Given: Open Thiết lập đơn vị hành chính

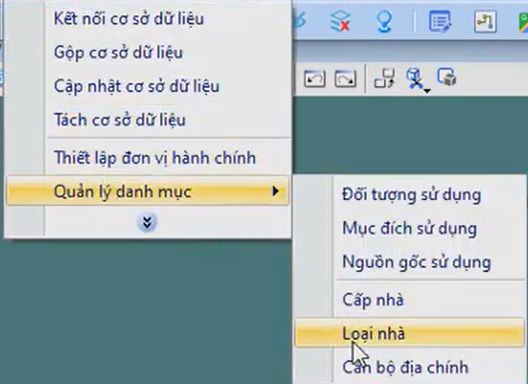Looking at the screenshot, I should [148, 158].
